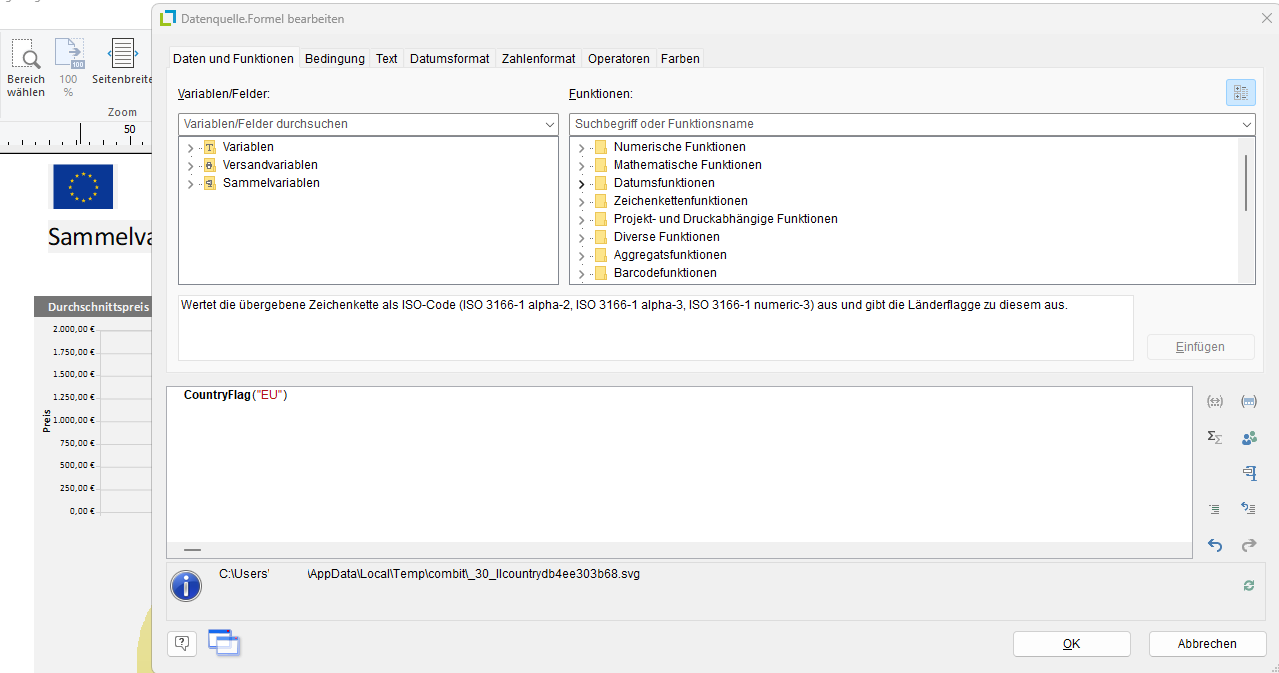Expand the Datumsfunktionen folder
1279x673 pixels.
coord(581,184)
